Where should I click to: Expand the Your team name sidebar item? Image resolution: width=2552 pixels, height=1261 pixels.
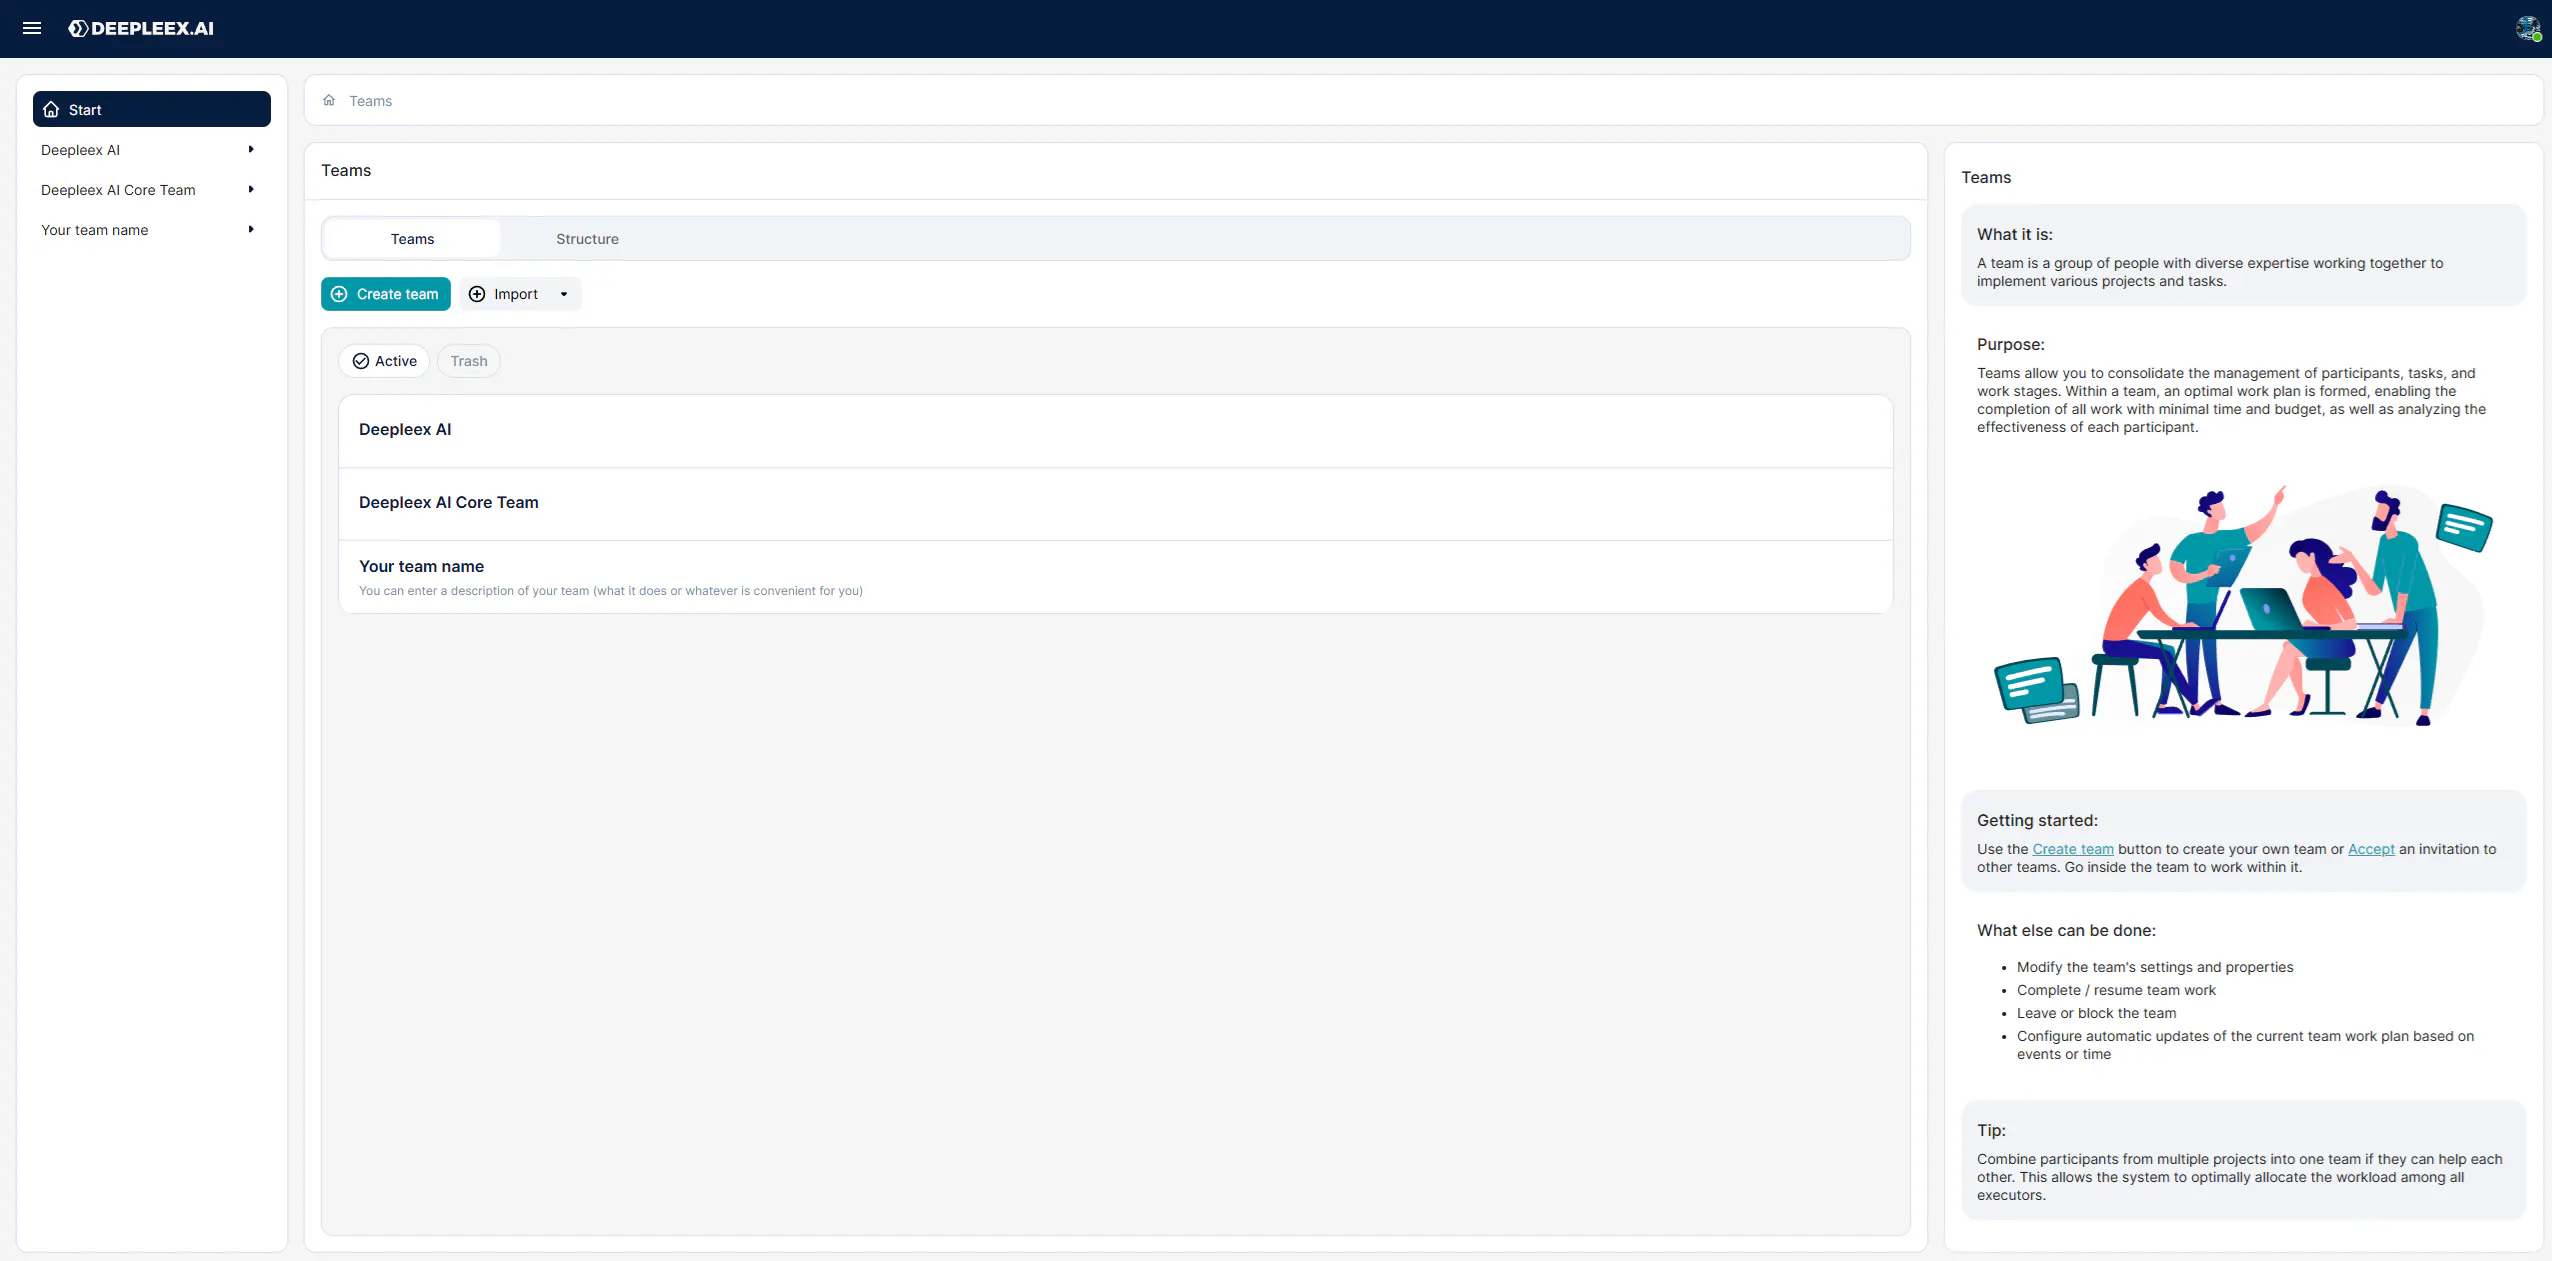[x=251, y=230]
